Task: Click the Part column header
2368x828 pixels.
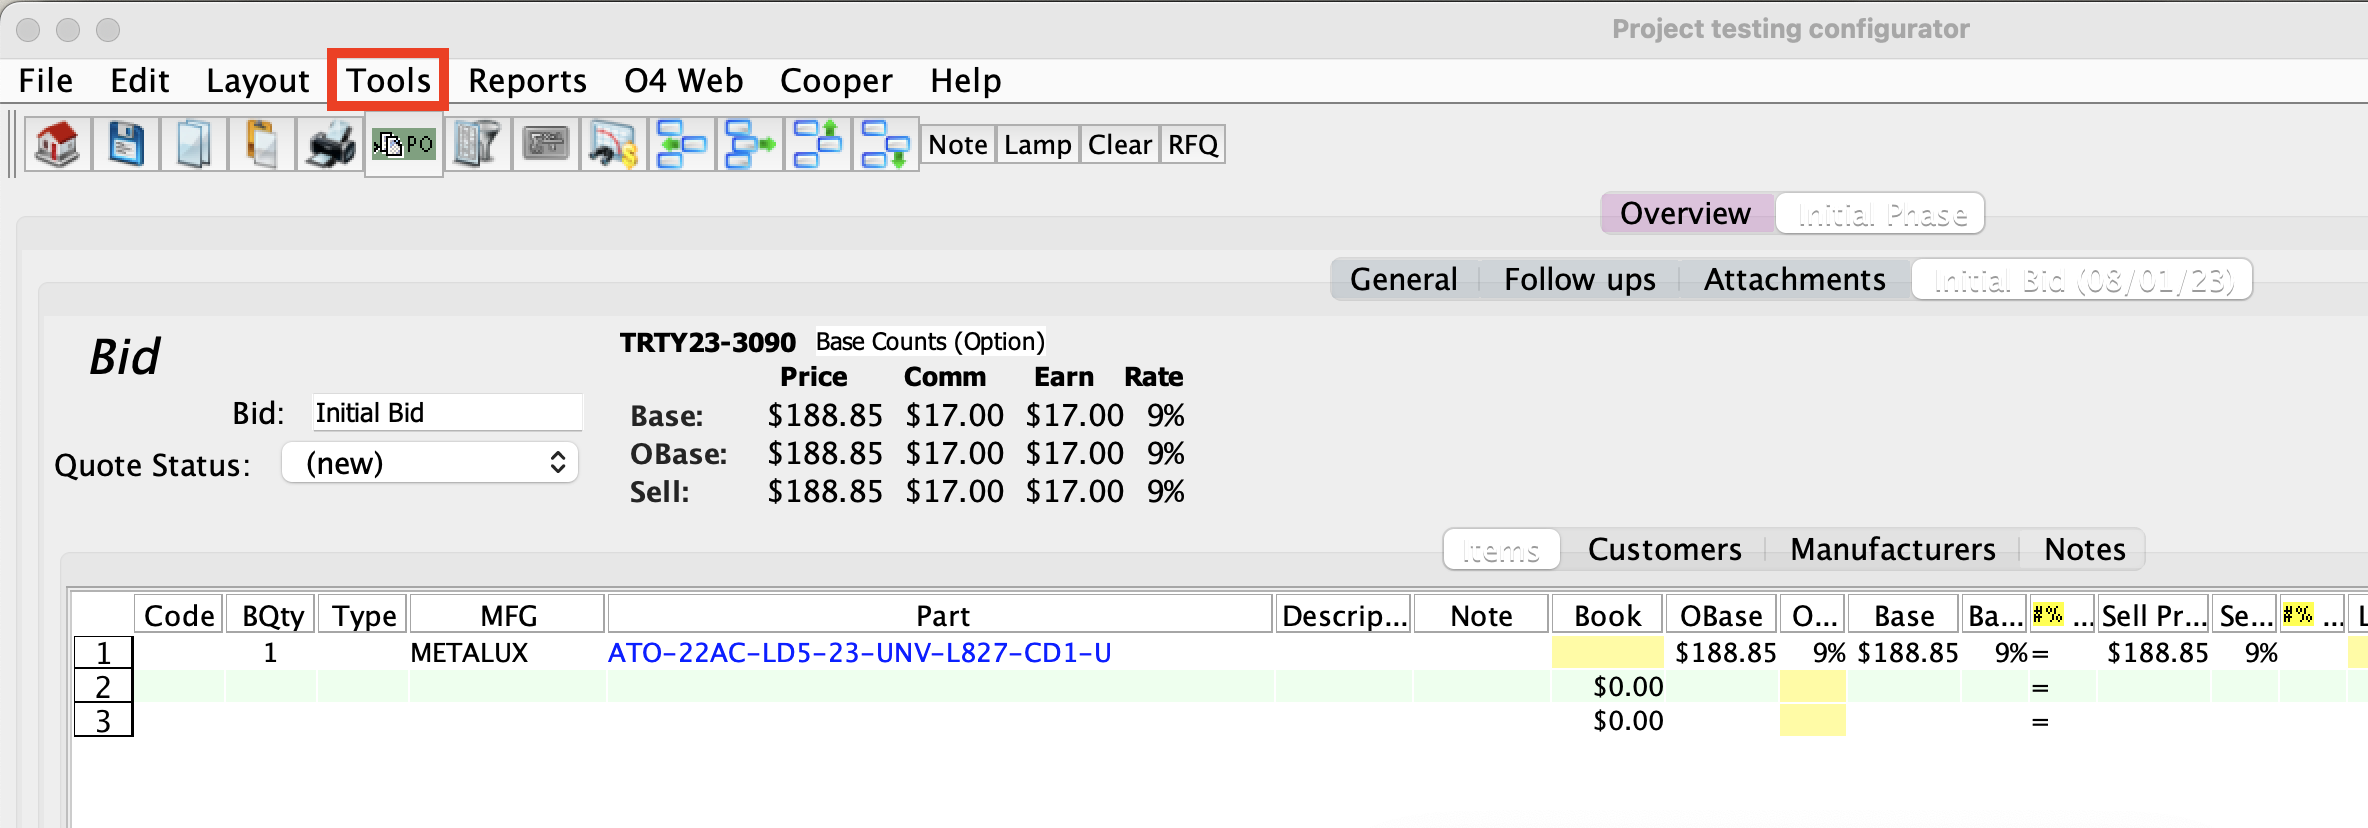Action: 942,615
